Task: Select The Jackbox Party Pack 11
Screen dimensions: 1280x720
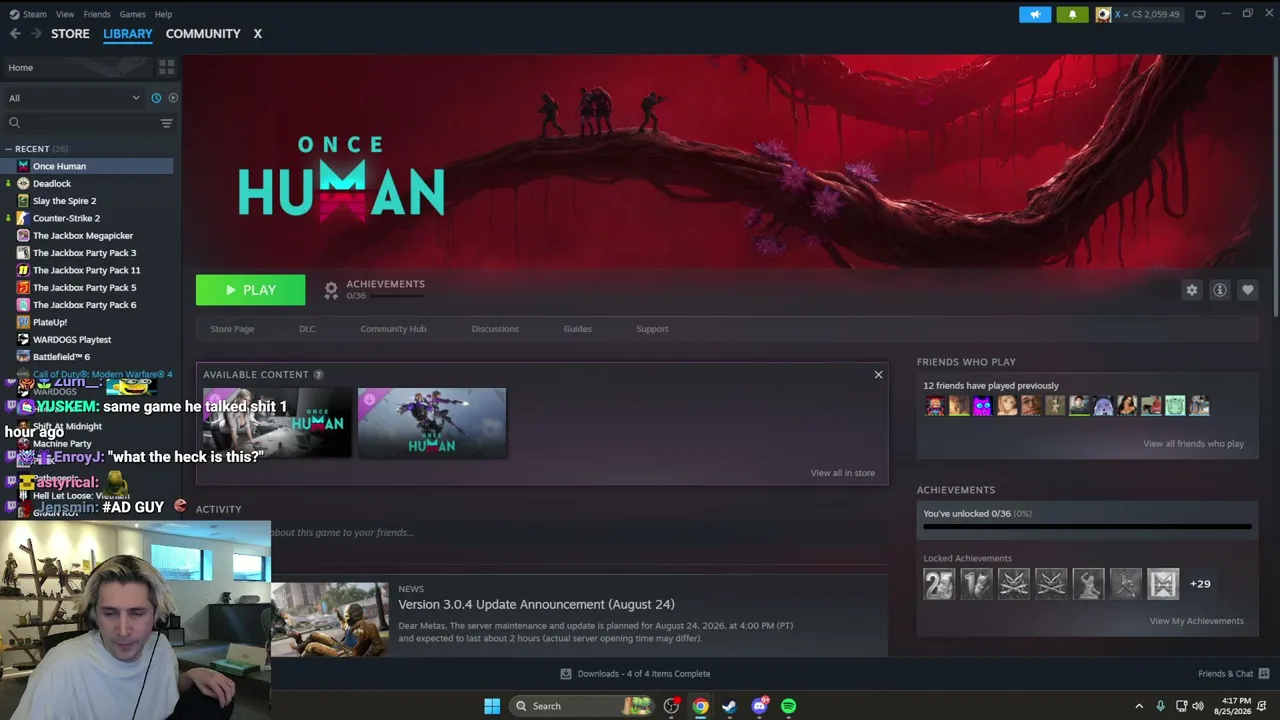Action: pyautogui.click(x=86, y=270)
